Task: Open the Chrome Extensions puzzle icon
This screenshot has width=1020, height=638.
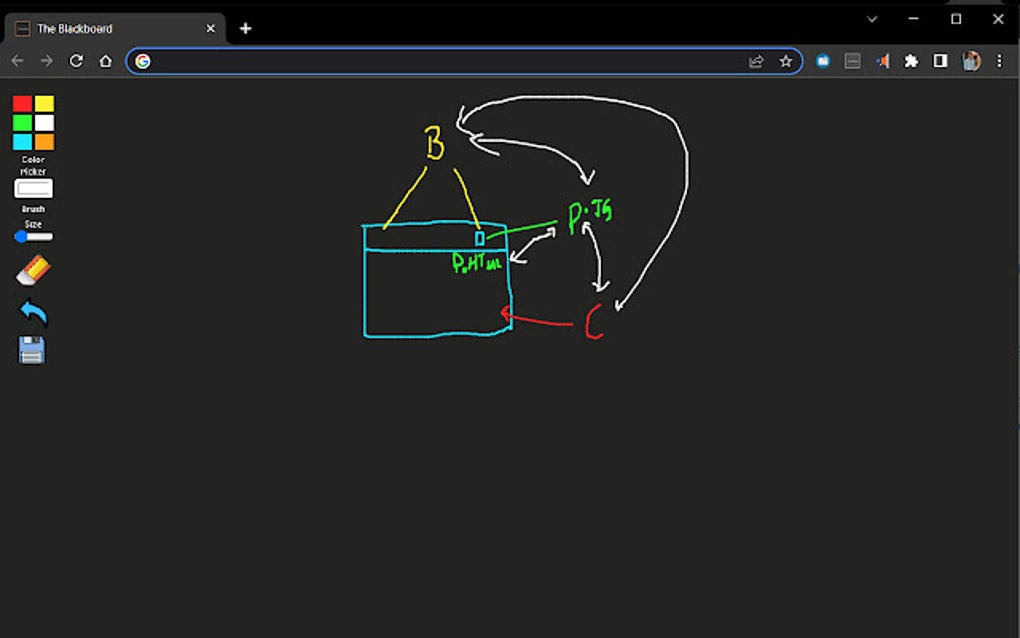Action: point(911,61)
